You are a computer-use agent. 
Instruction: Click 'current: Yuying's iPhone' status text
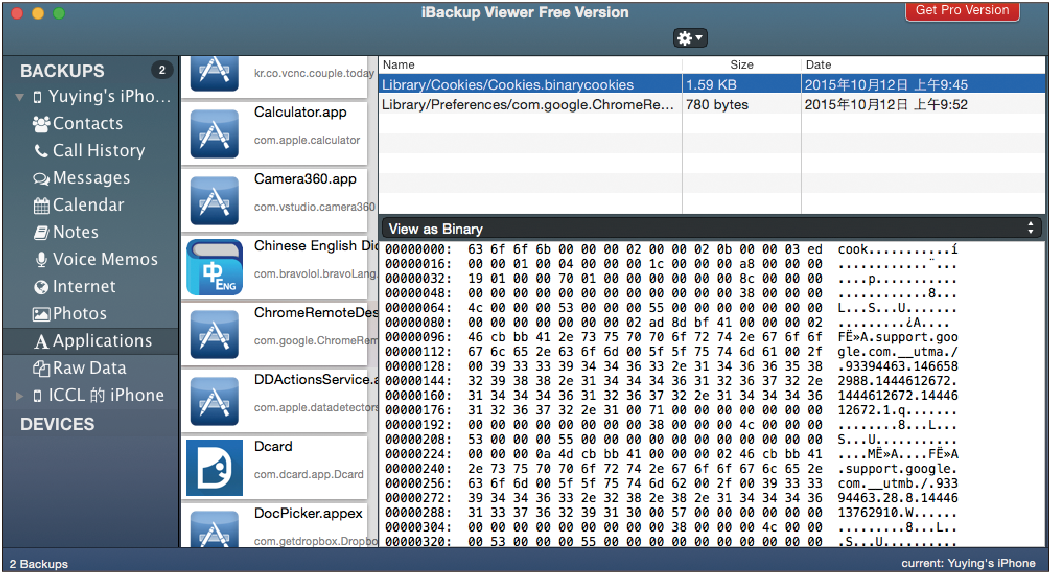pyautogui.click(x=968, y=564)
